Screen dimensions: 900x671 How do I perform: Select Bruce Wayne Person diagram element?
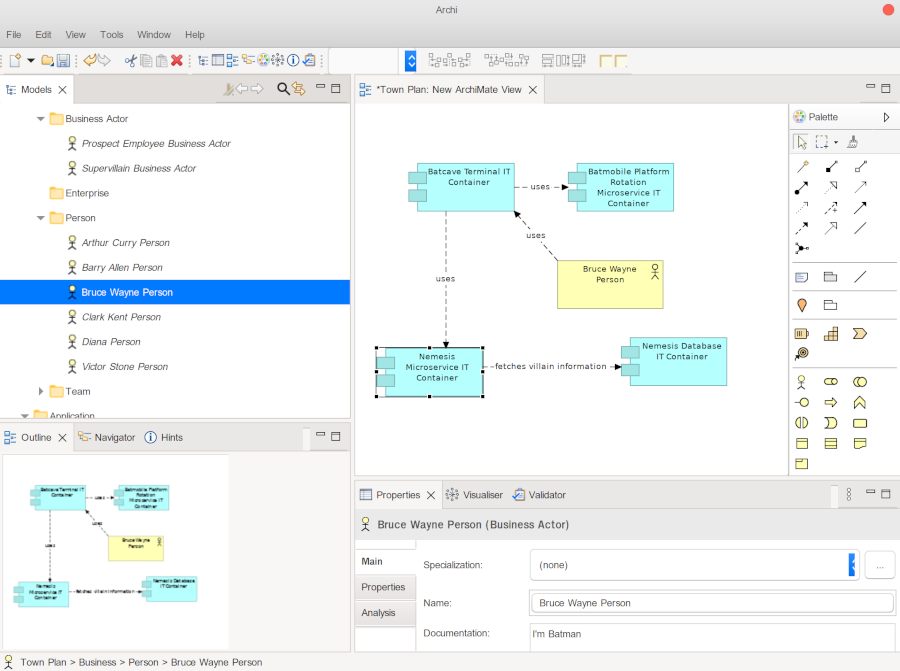610,285
